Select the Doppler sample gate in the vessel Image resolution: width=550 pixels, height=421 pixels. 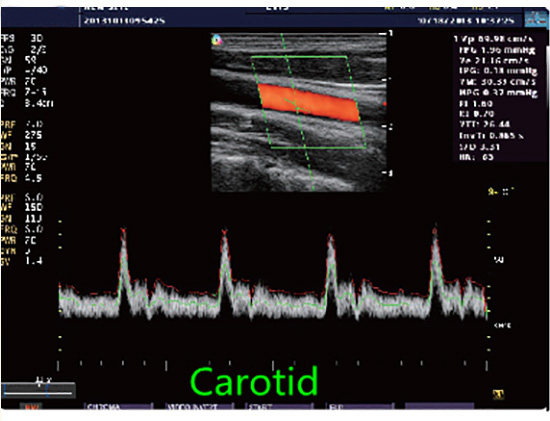[295, 104]
